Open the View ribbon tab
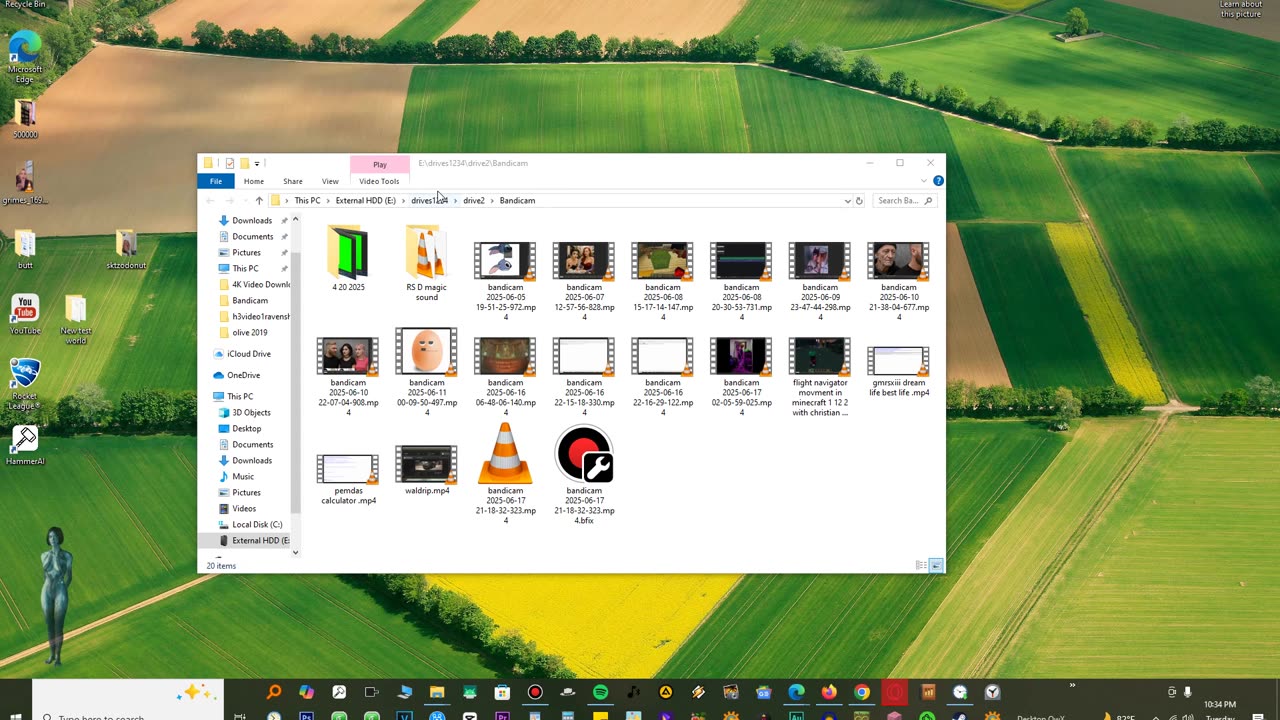 330,181
